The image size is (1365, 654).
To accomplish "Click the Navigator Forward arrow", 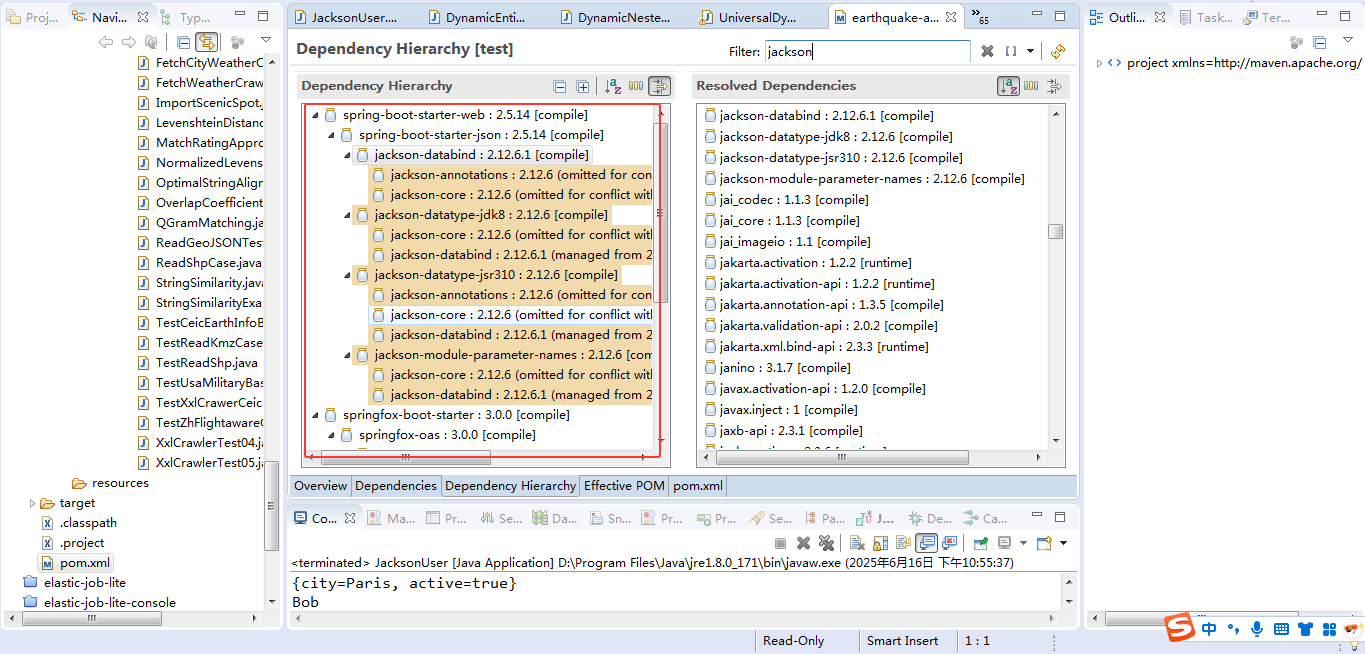I will coord(128,42).
